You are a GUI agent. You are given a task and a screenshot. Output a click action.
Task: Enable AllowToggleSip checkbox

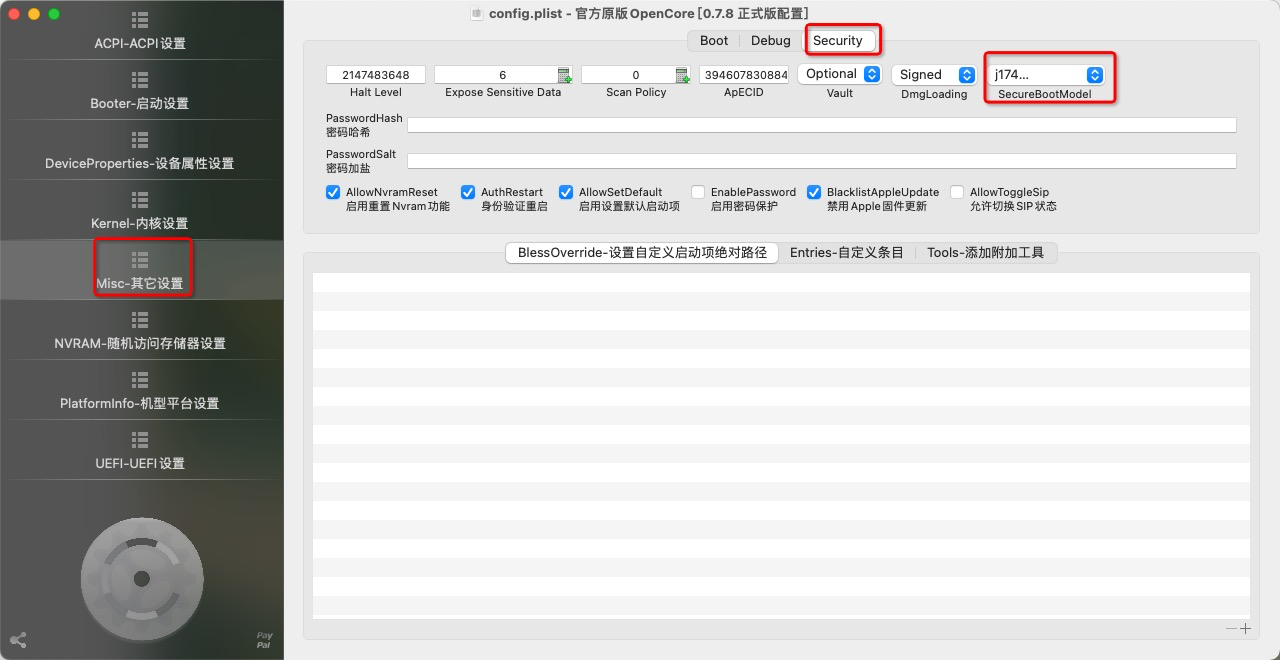[957, 192]
